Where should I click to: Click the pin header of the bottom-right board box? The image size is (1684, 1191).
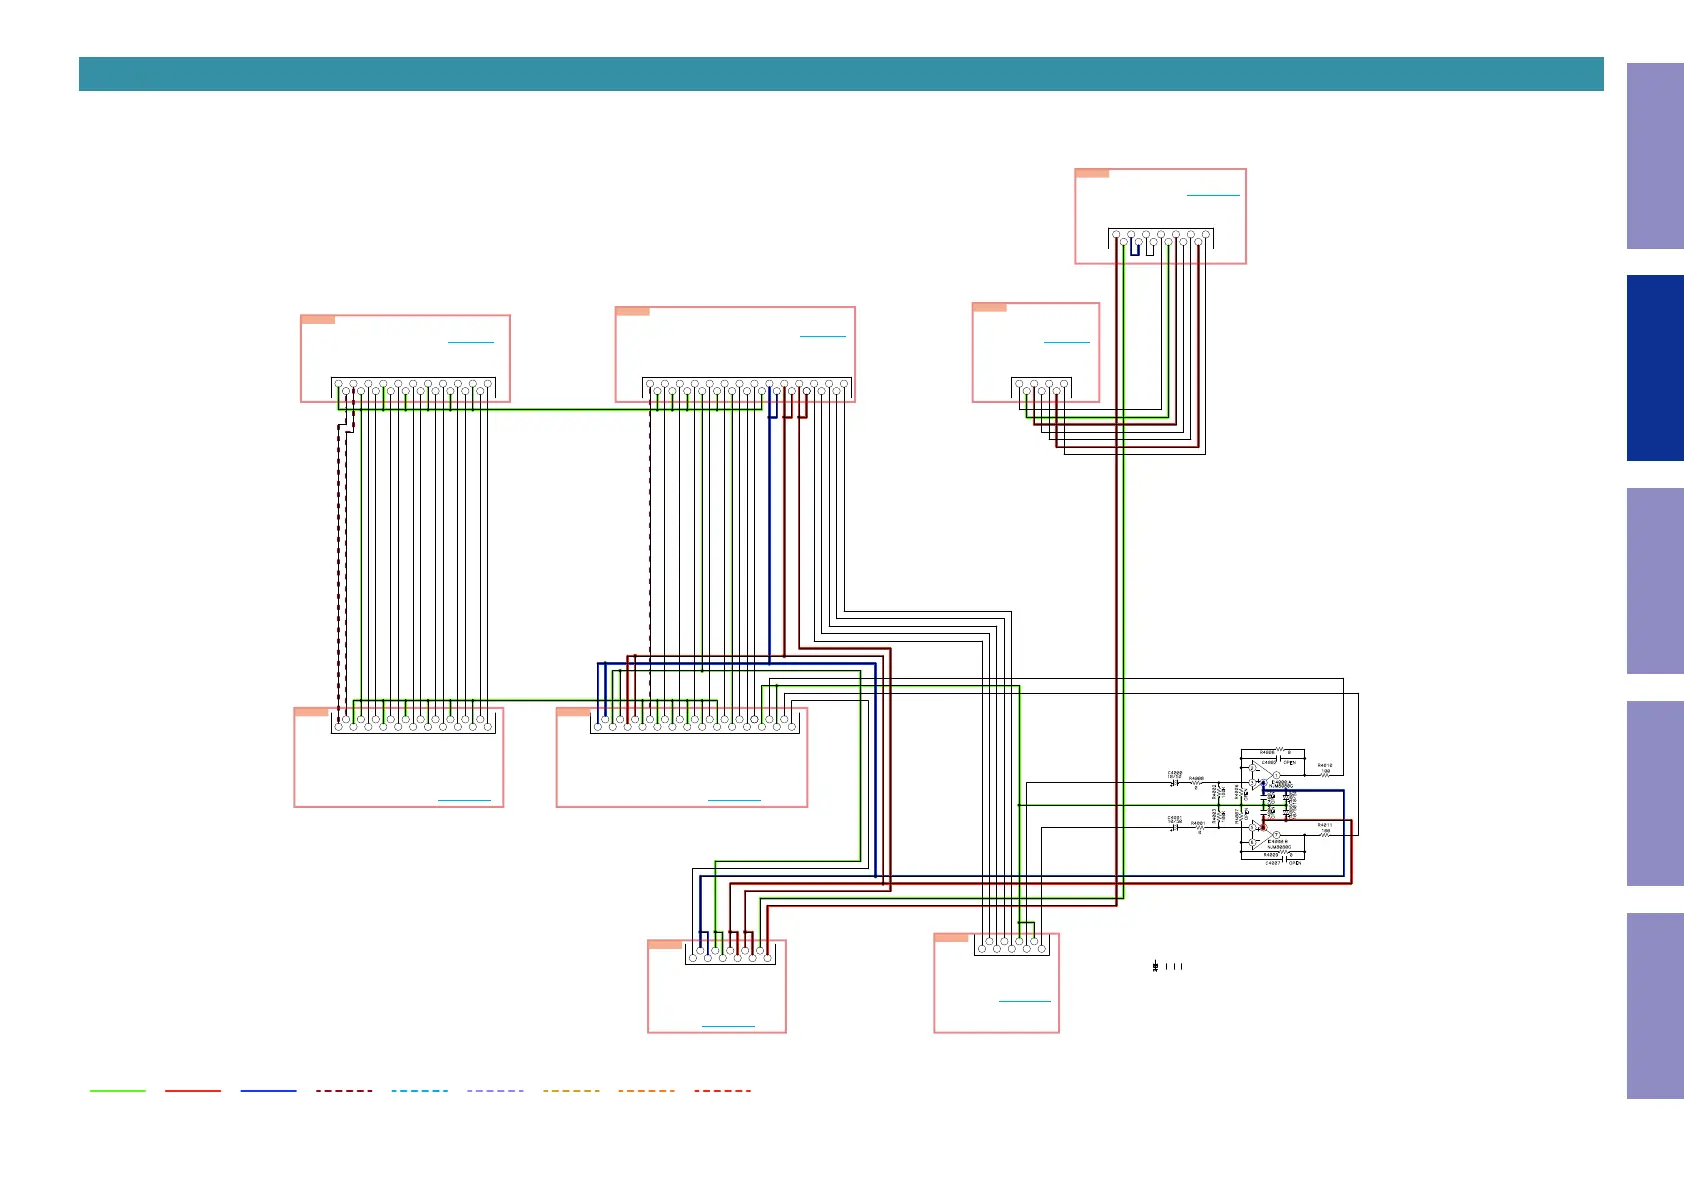pos(1012,944)
